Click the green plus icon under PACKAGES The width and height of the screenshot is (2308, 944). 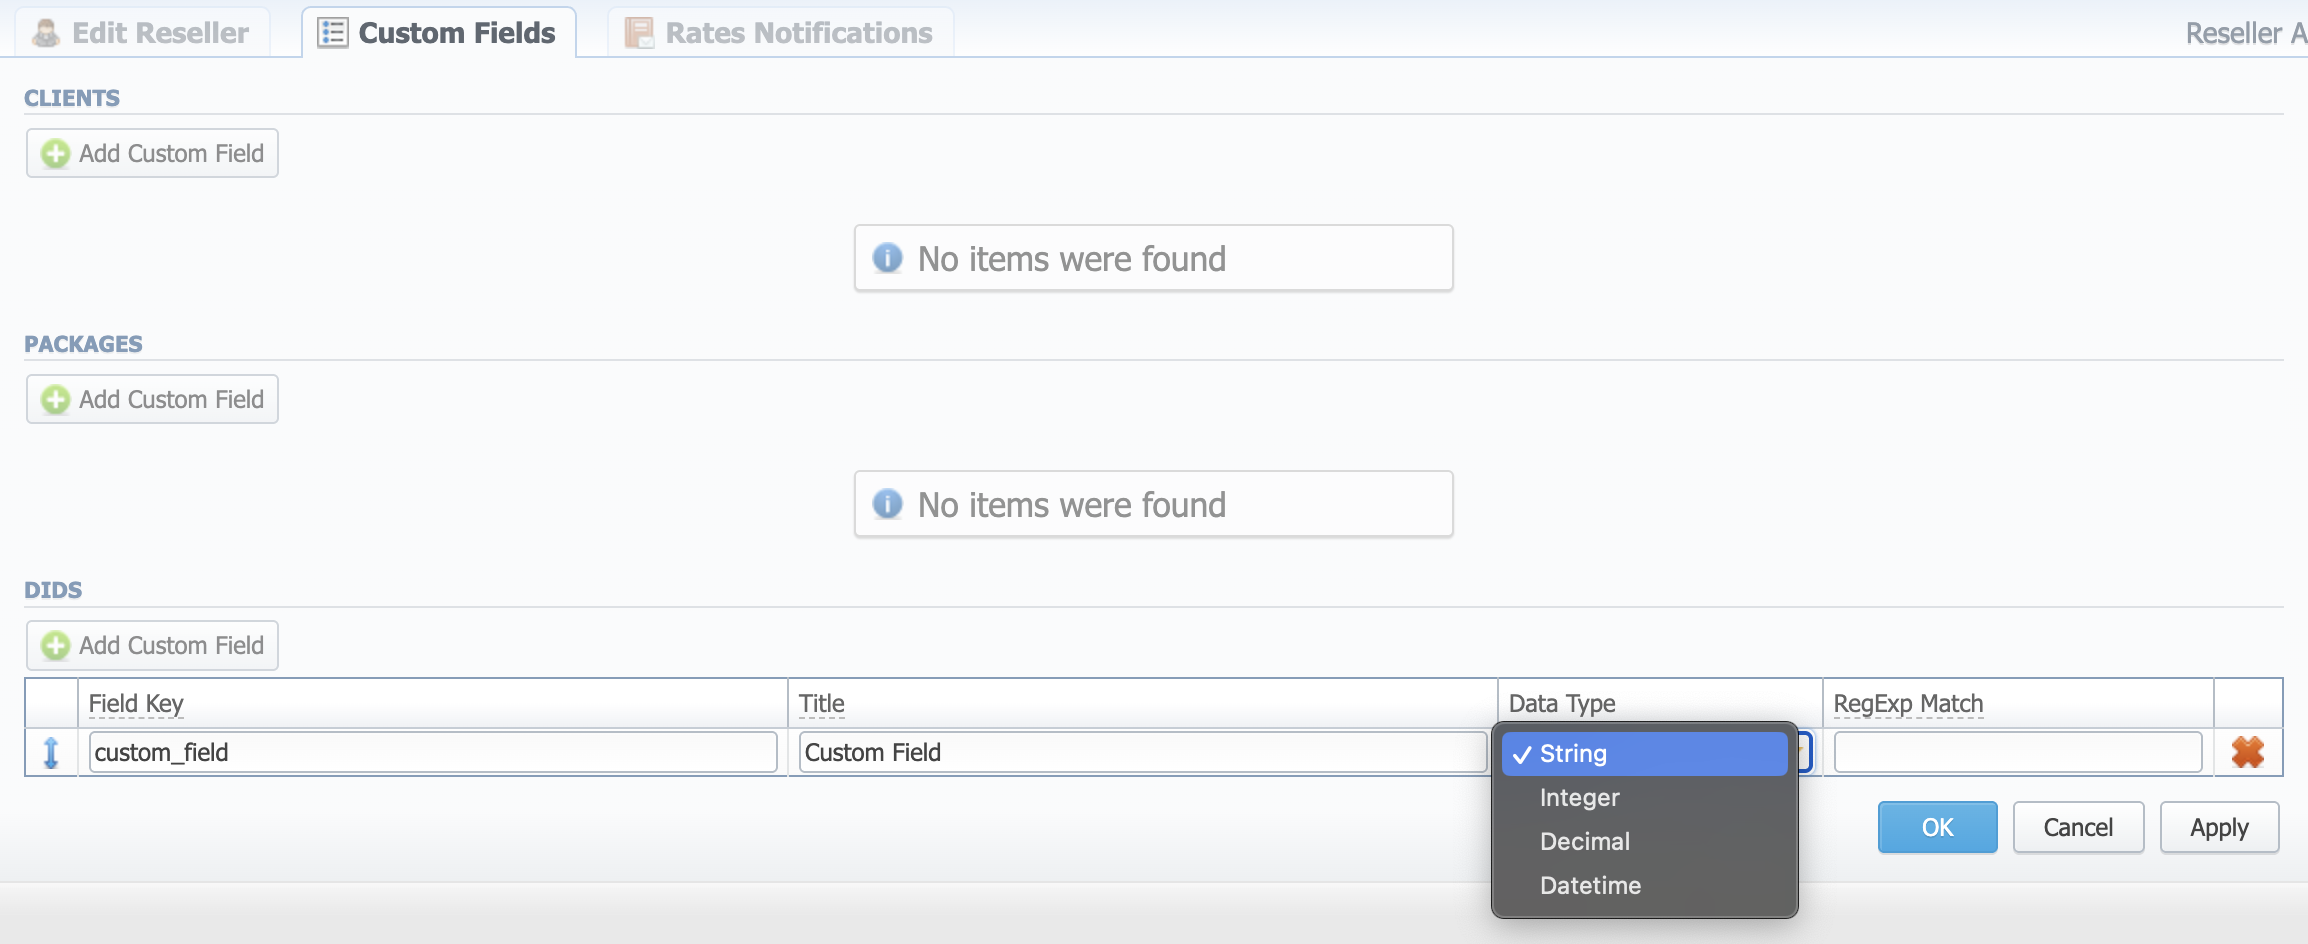pyautogui.click(x=56, y=399)
